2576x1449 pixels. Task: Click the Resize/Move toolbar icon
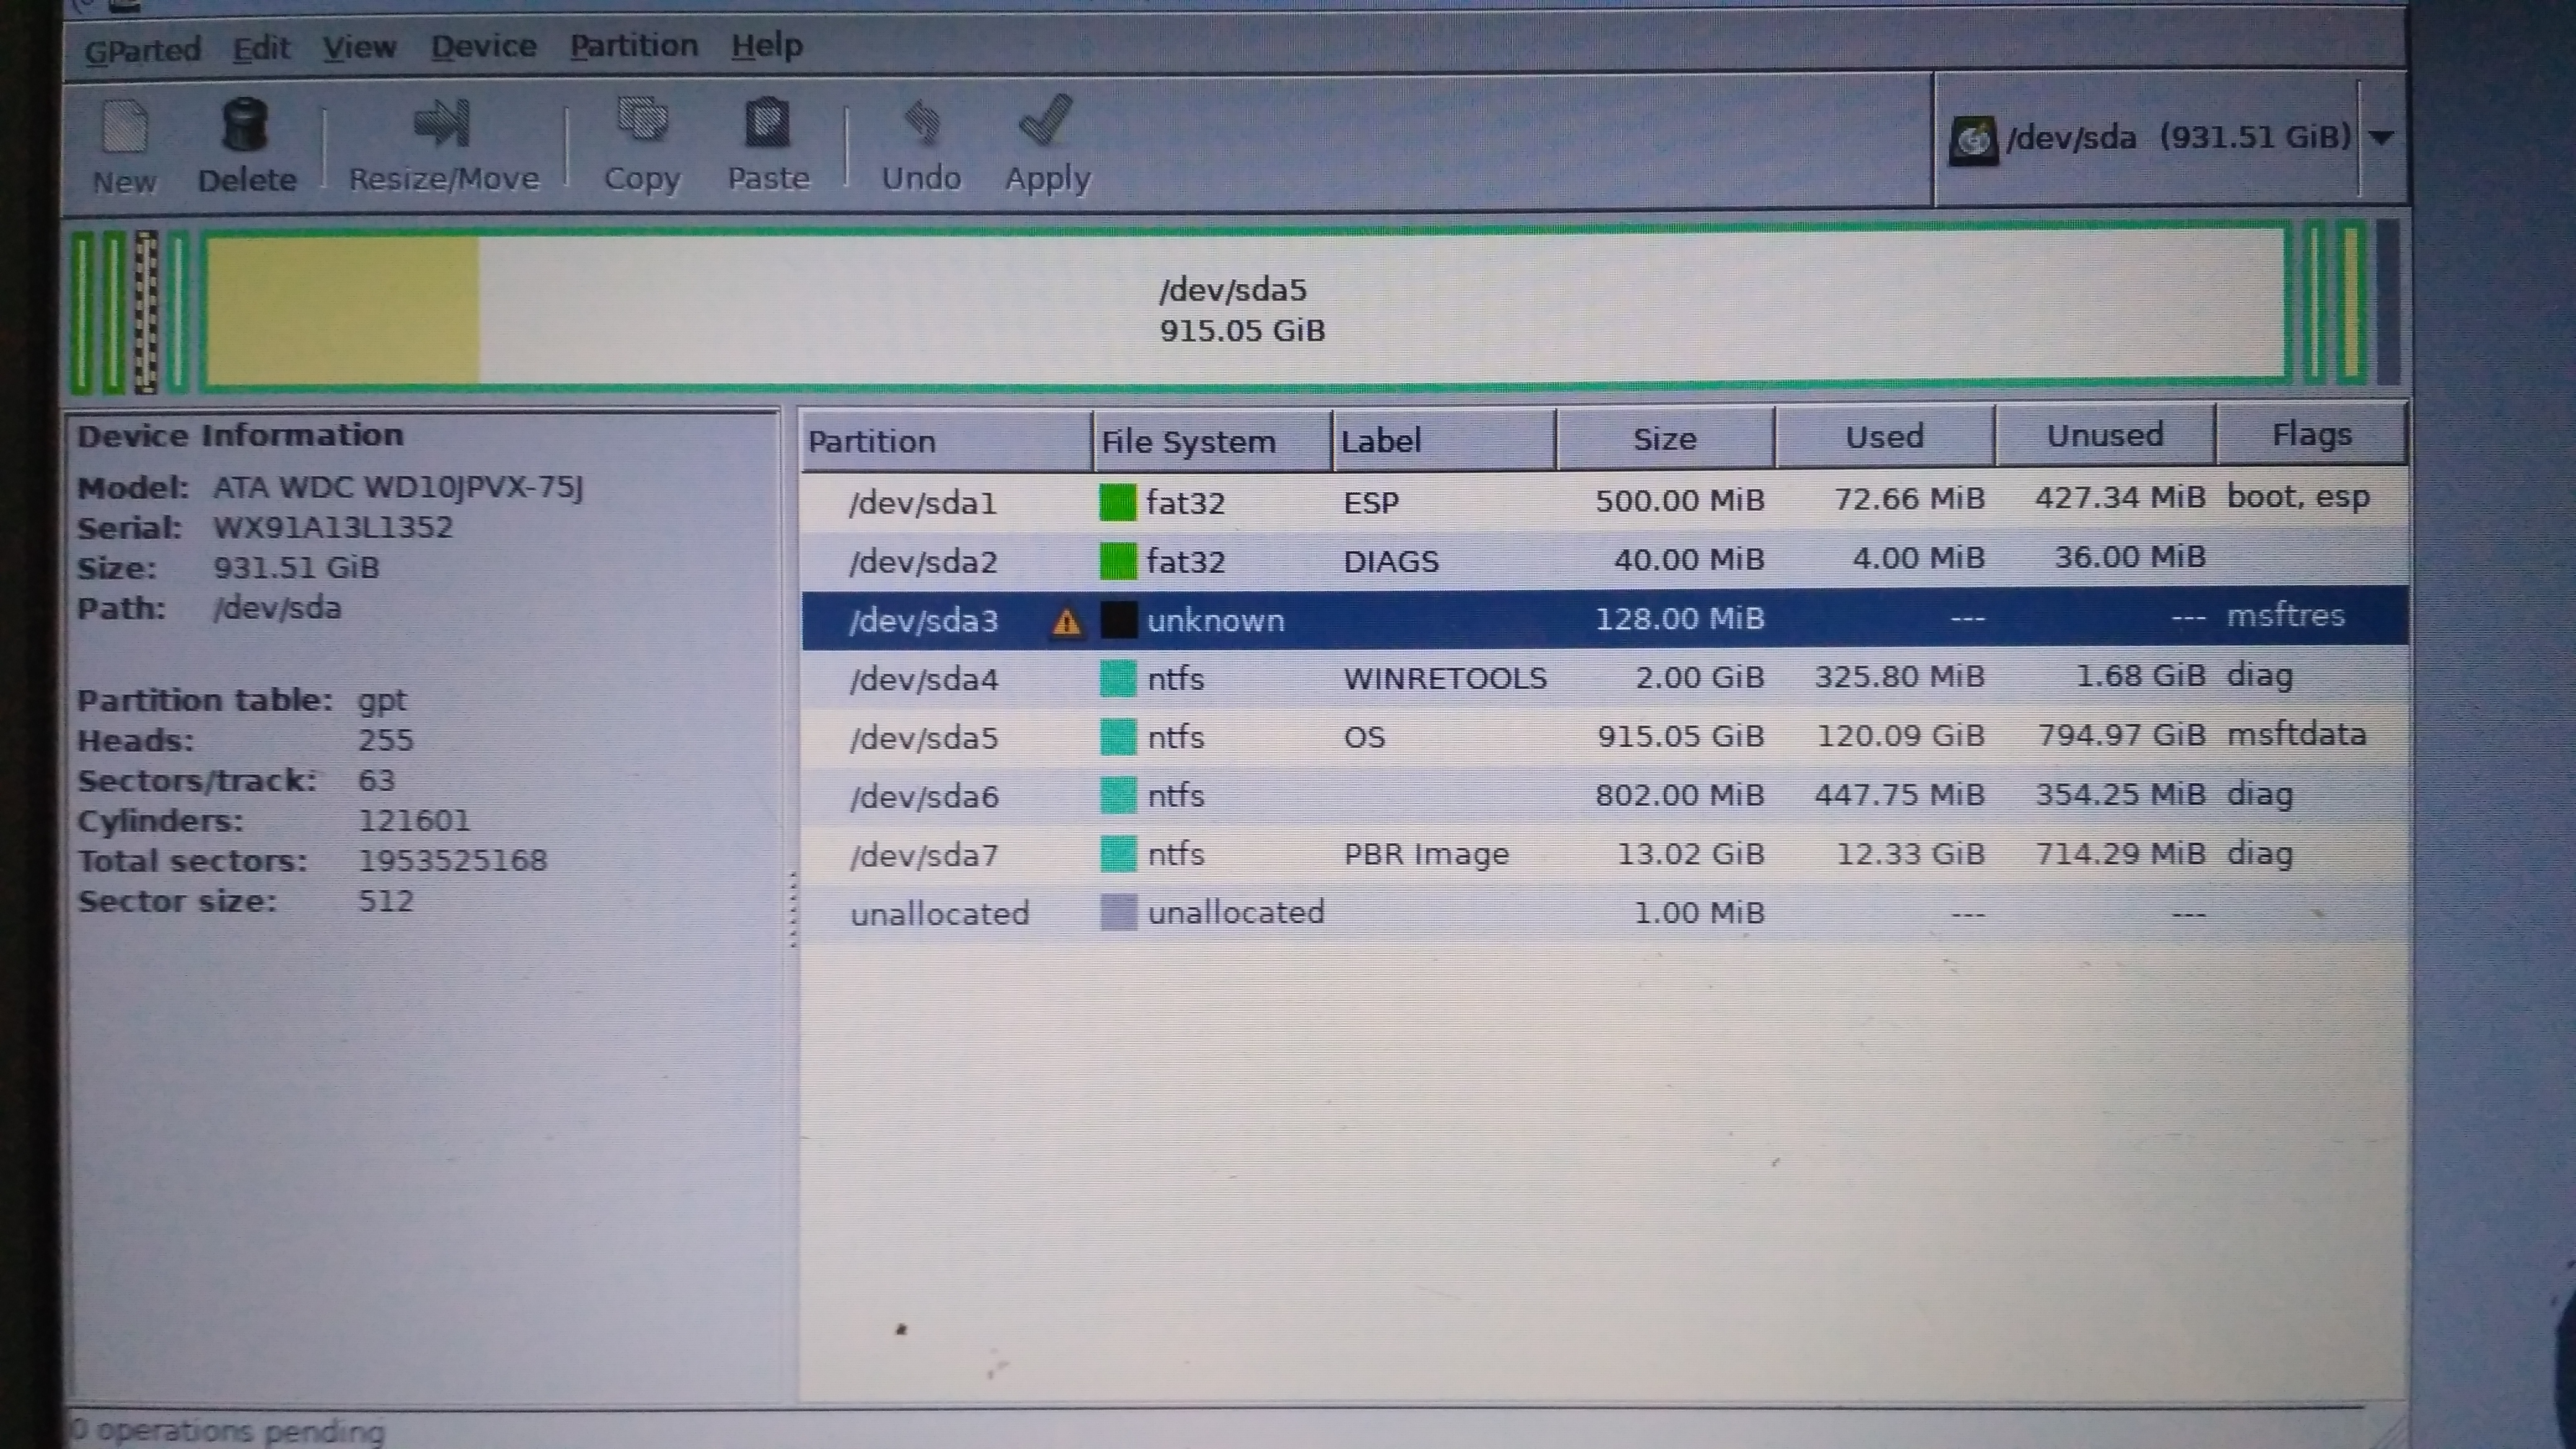(441, 123)
